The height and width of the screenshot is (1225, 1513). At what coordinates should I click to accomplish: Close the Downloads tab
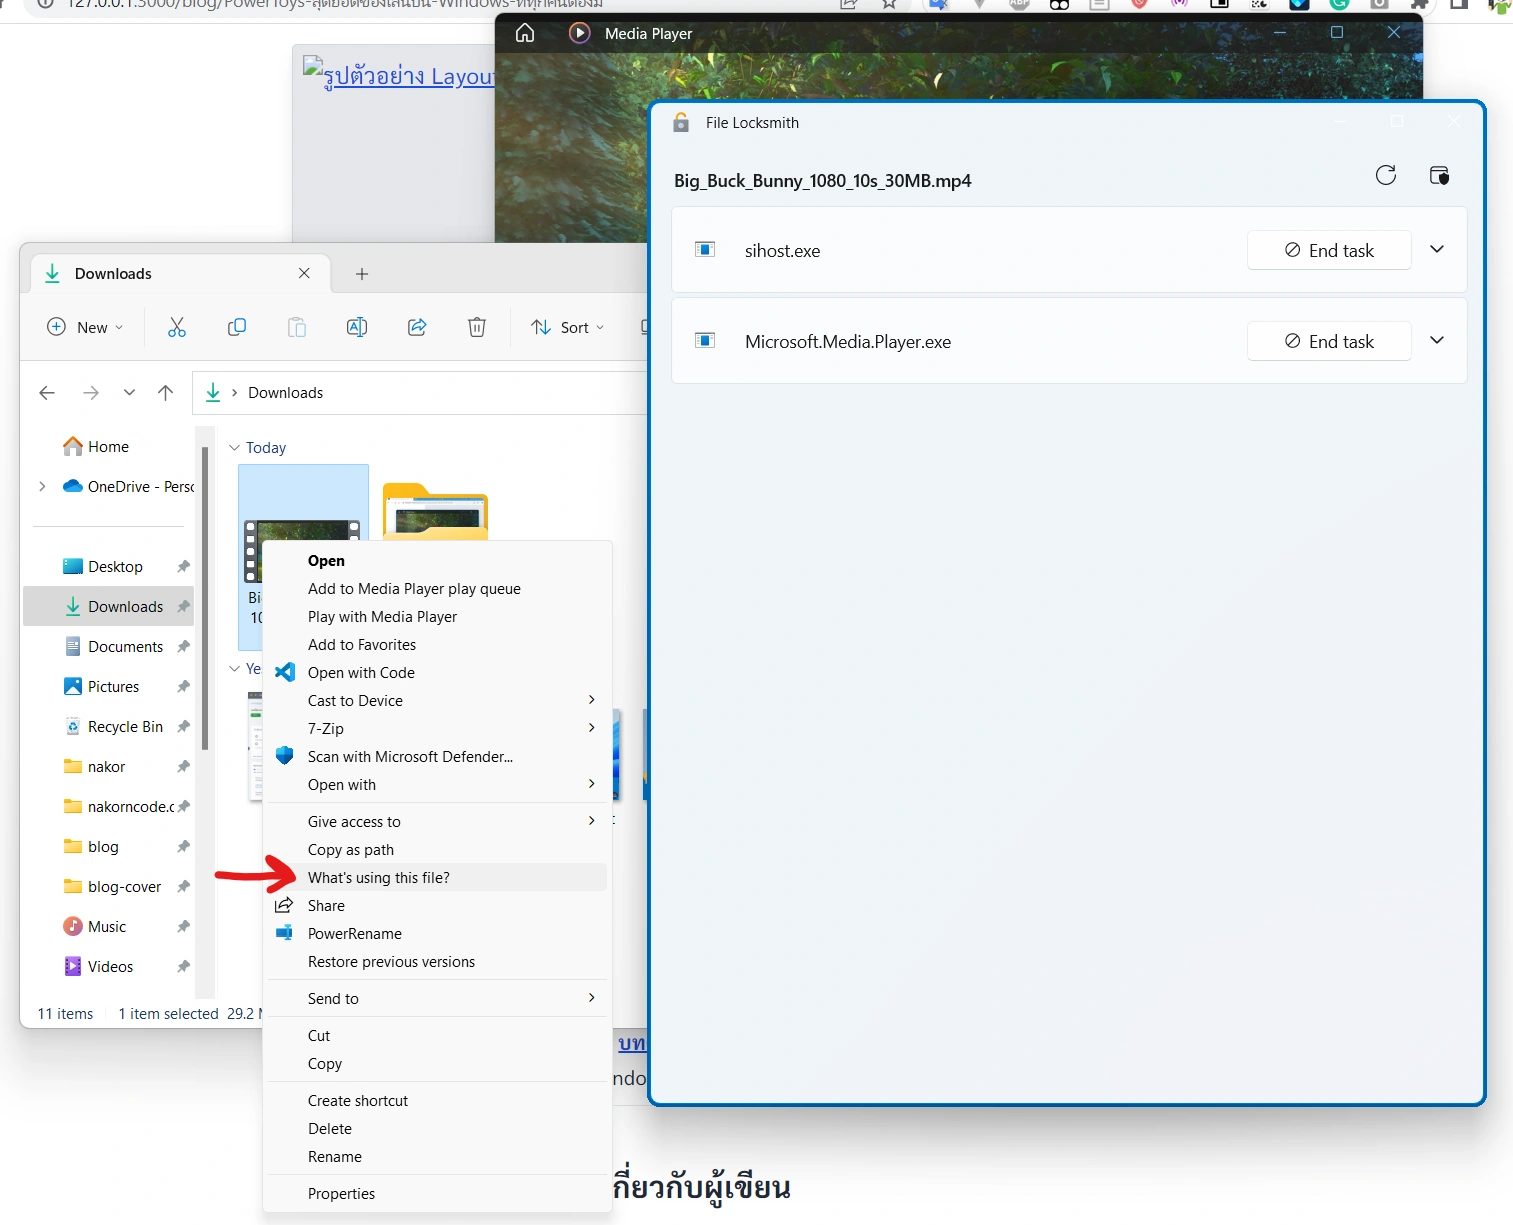click(x=304, y=273)
